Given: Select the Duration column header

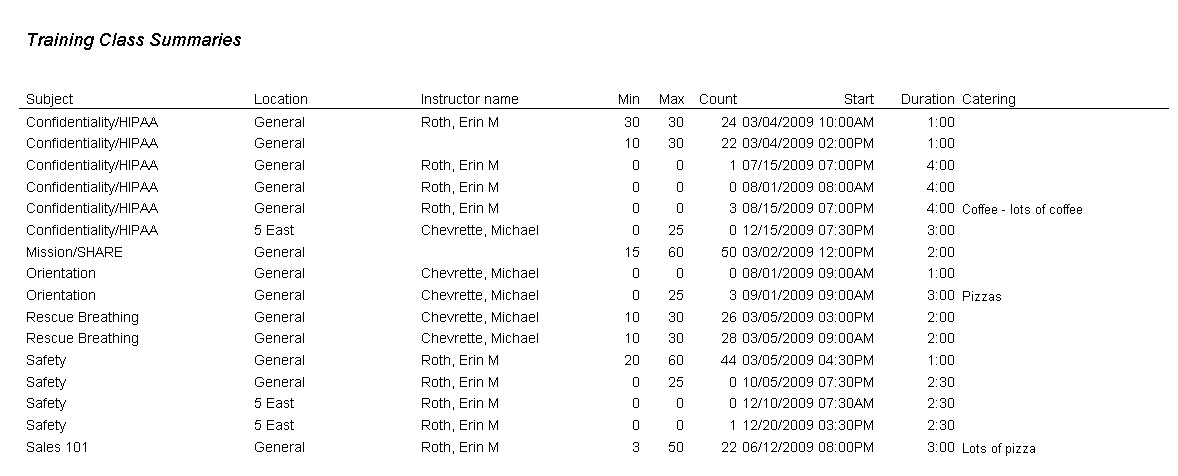Looking at the screenshot, I should click(927, 99).
